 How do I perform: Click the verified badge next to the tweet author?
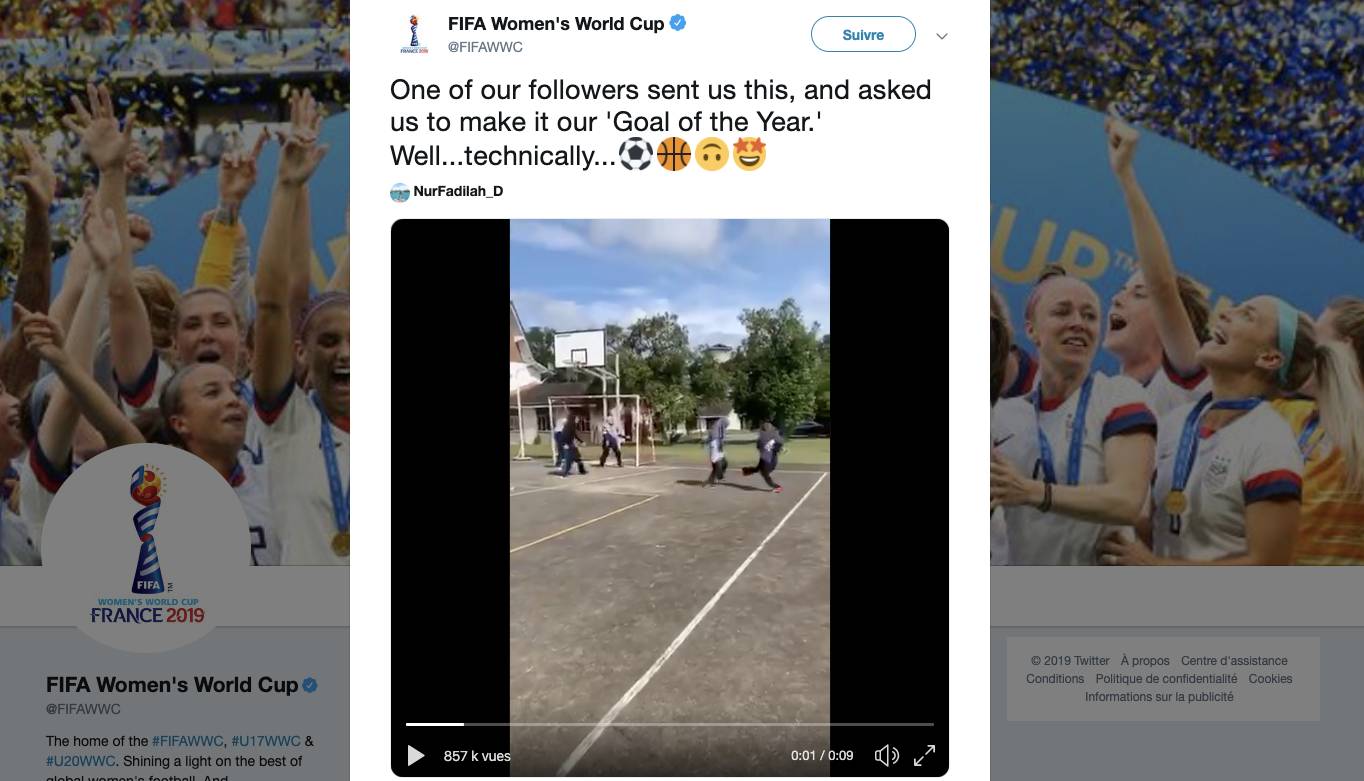coord(678,23)
